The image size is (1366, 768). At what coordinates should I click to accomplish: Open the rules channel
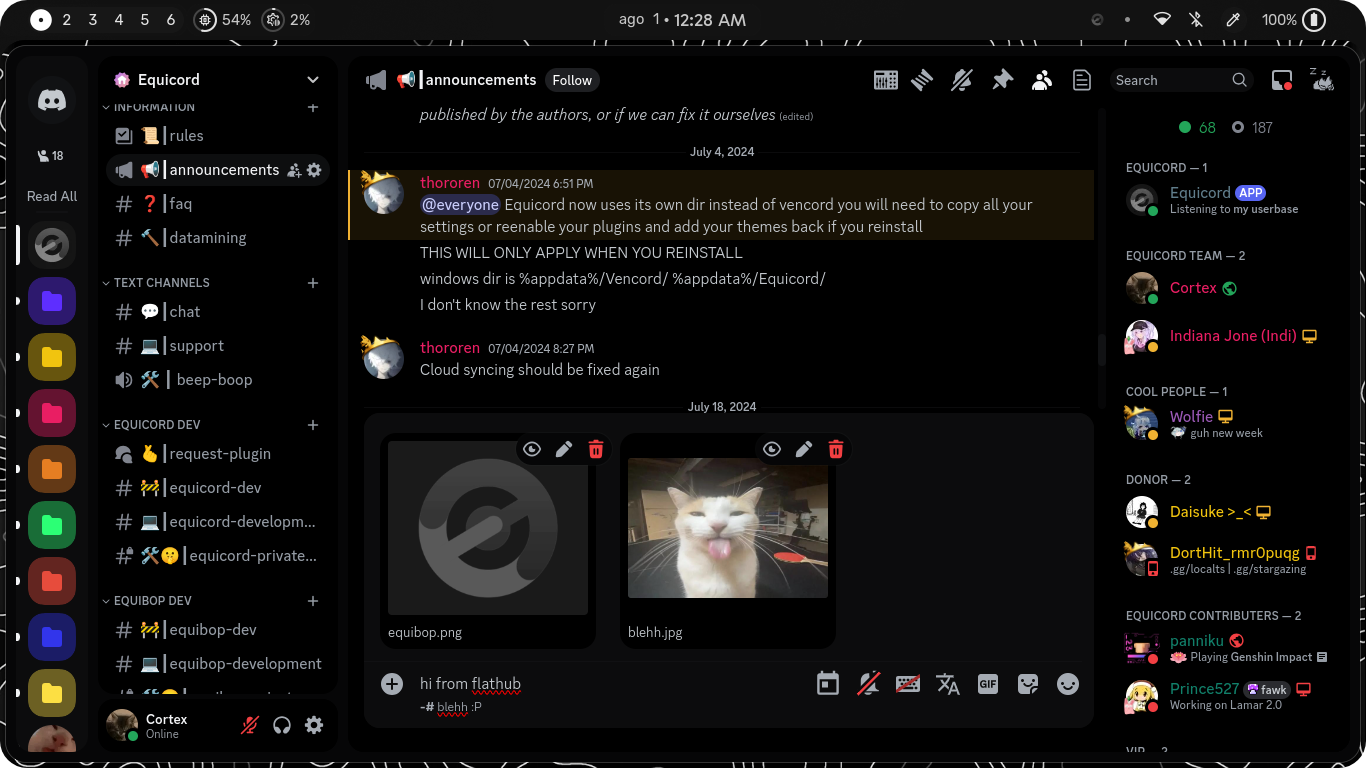pyautogui.click(x=218, y=136)
